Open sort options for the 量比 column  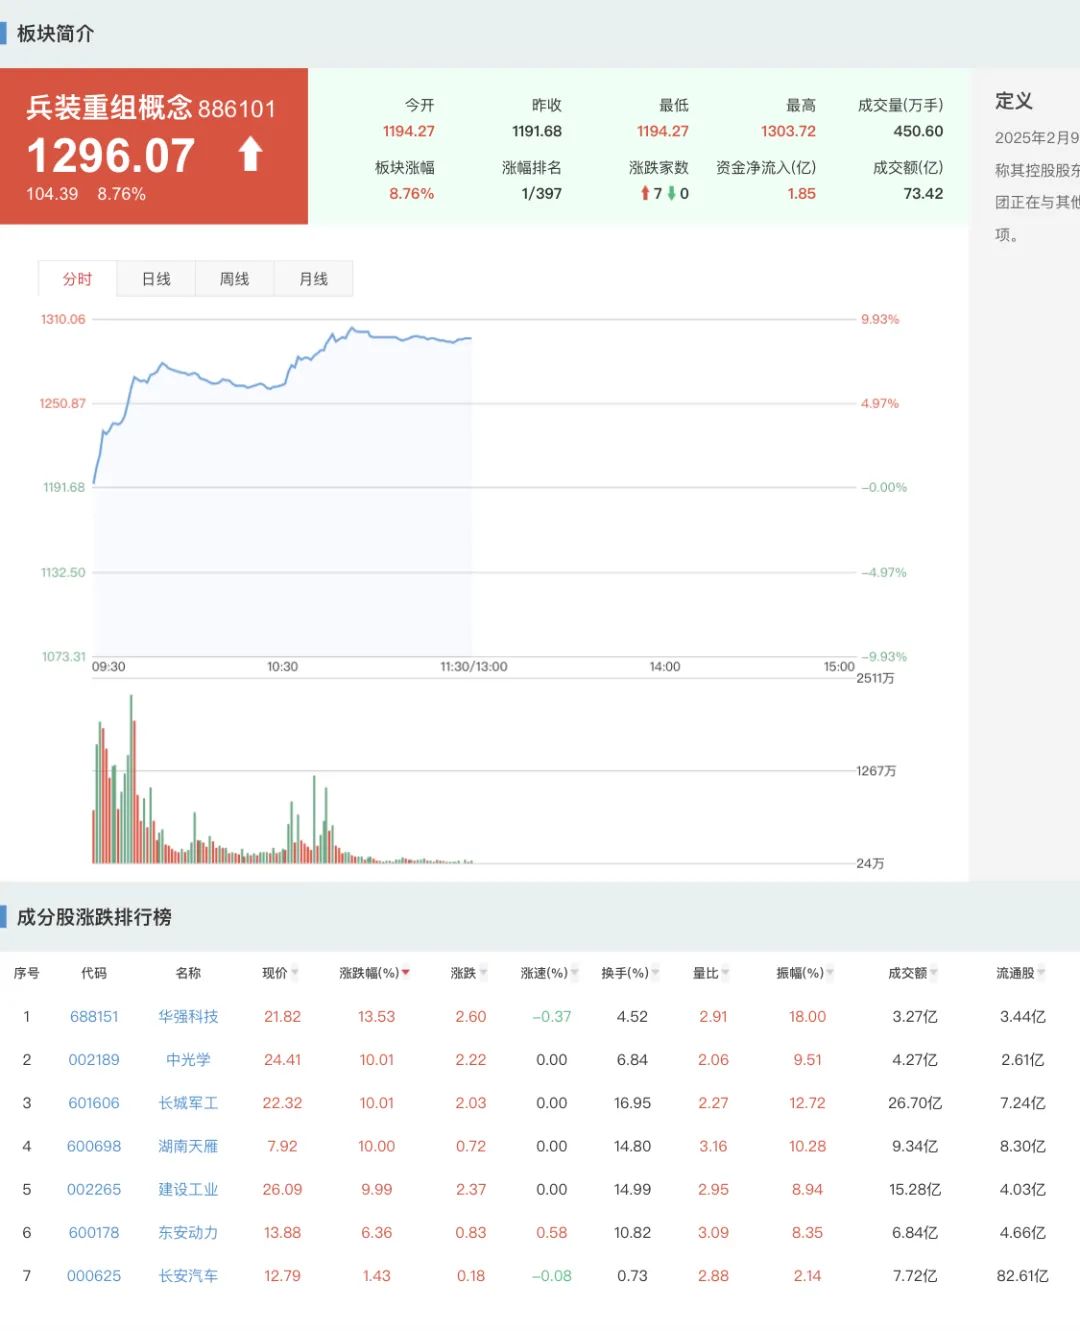click(727, 972)
